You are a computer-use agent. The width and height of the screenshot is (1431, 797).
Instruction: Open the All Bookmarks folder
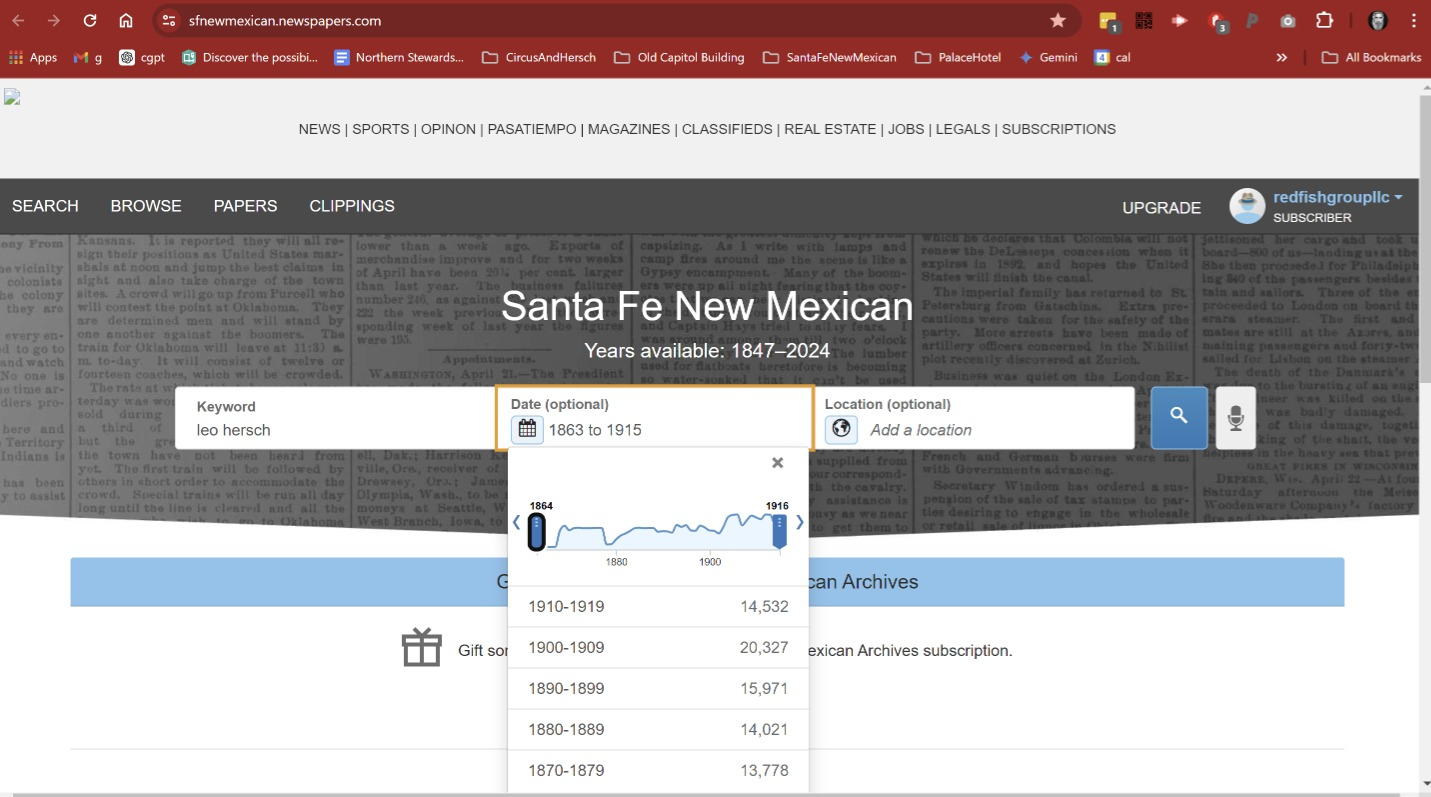[x=1371, y=57]
